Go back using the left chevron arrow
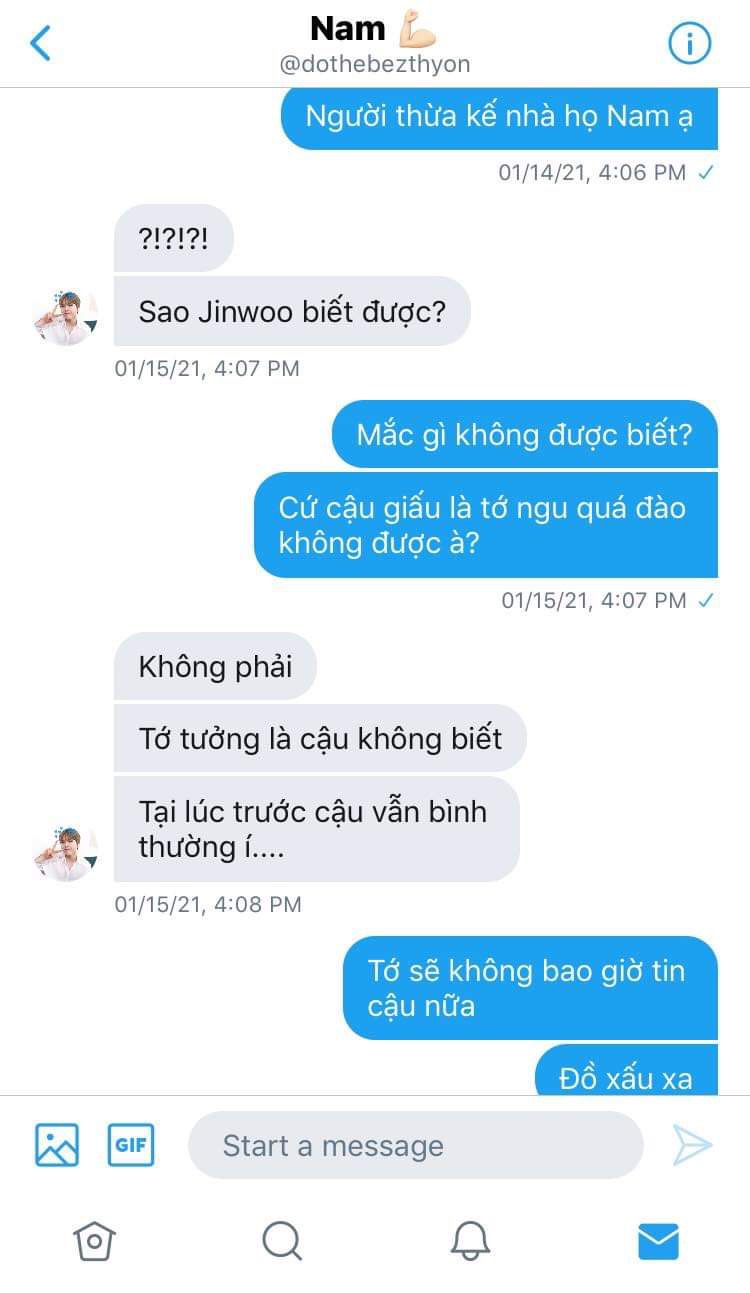Screen dimensions: 750x1293 click(40, 43)
